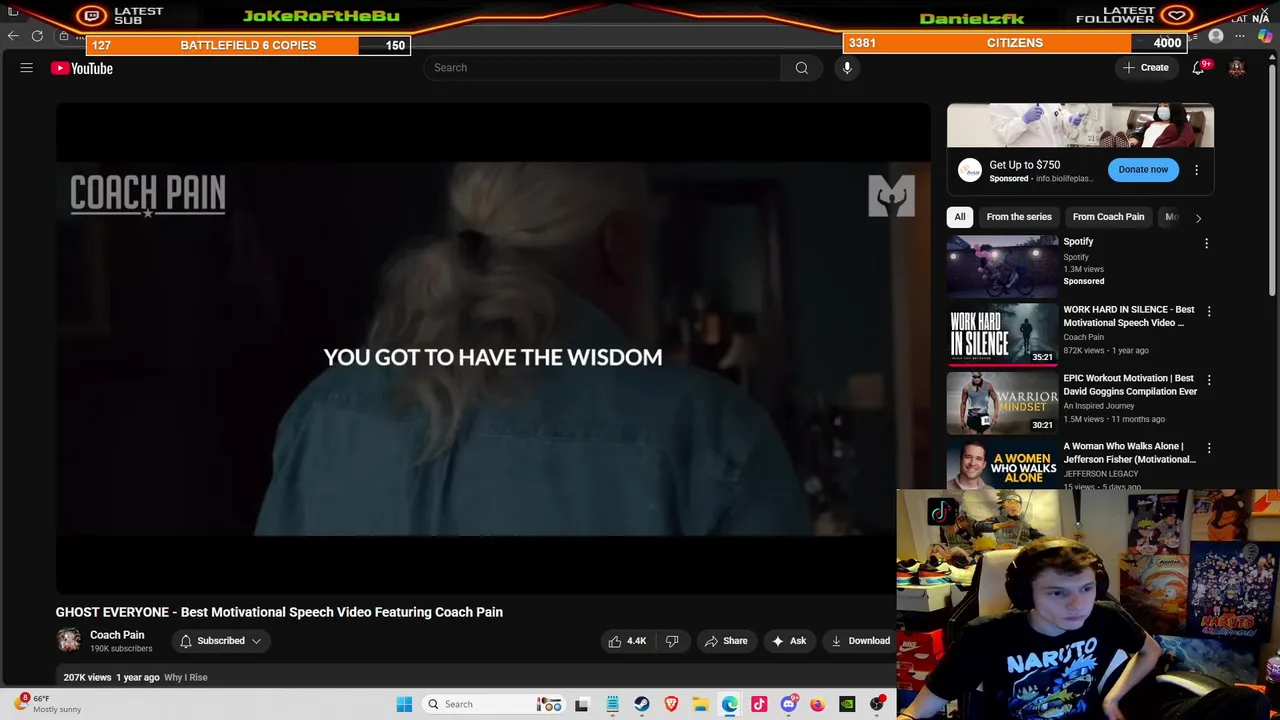Open A Women Who Walks Alone thumbnail
1280x720 pixels.
(1002, 465)
